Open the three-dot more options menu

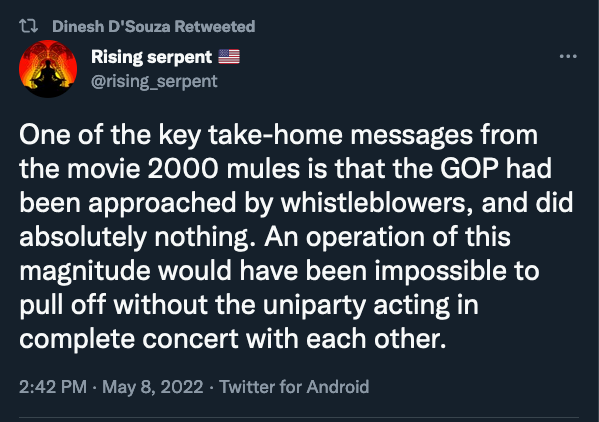coord(568,57)
